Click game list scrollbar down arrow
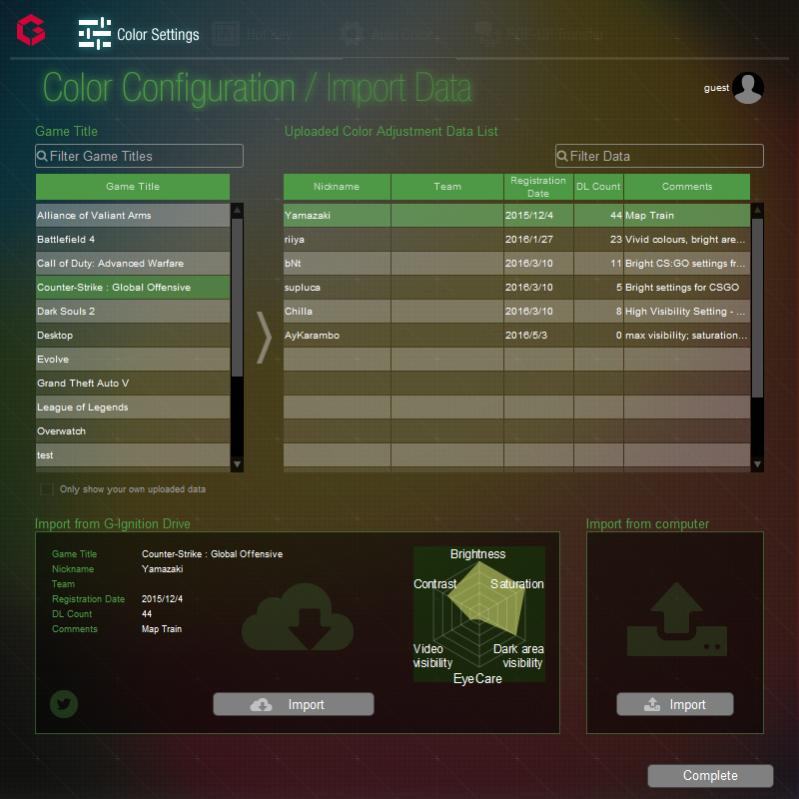799x799 pixels. click(237, 464)
